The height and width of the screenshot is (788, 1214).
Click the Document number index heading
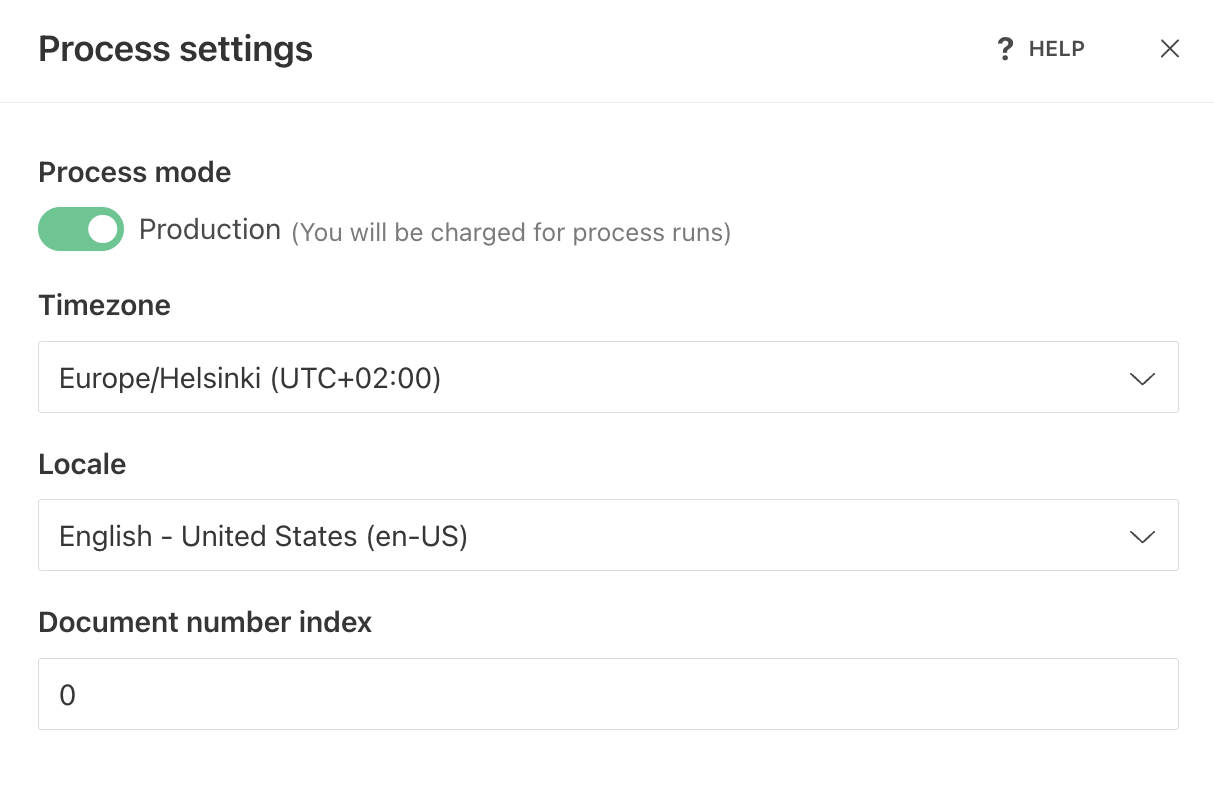click(205, 621)
